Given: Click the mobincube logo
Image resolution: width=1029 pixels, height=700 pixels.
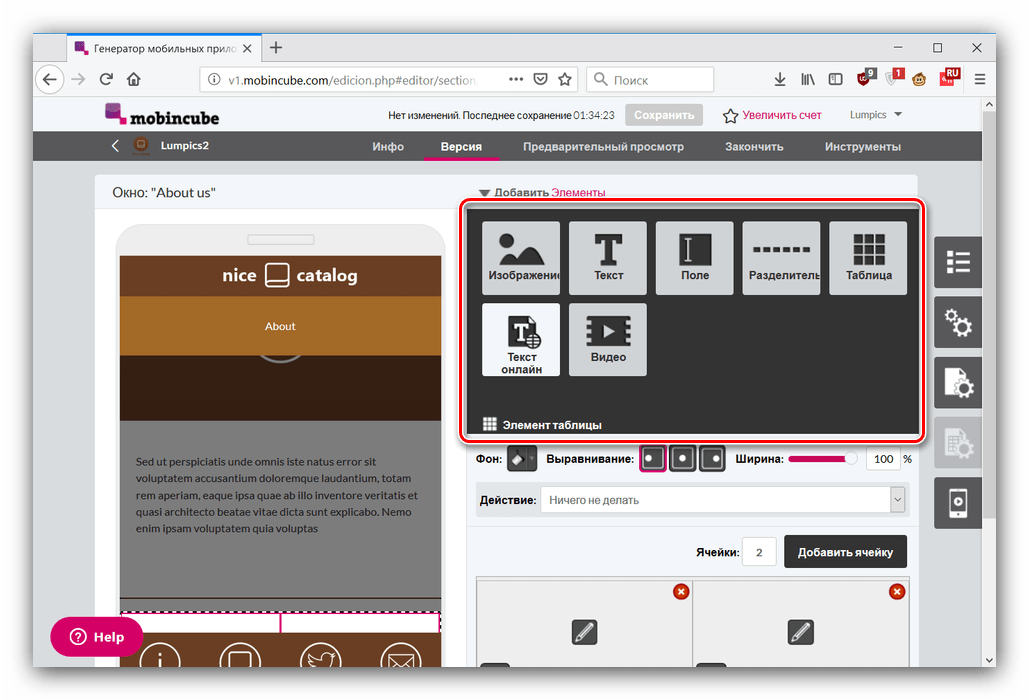Looking at the screenshot, I should click(x=162, y=115).
